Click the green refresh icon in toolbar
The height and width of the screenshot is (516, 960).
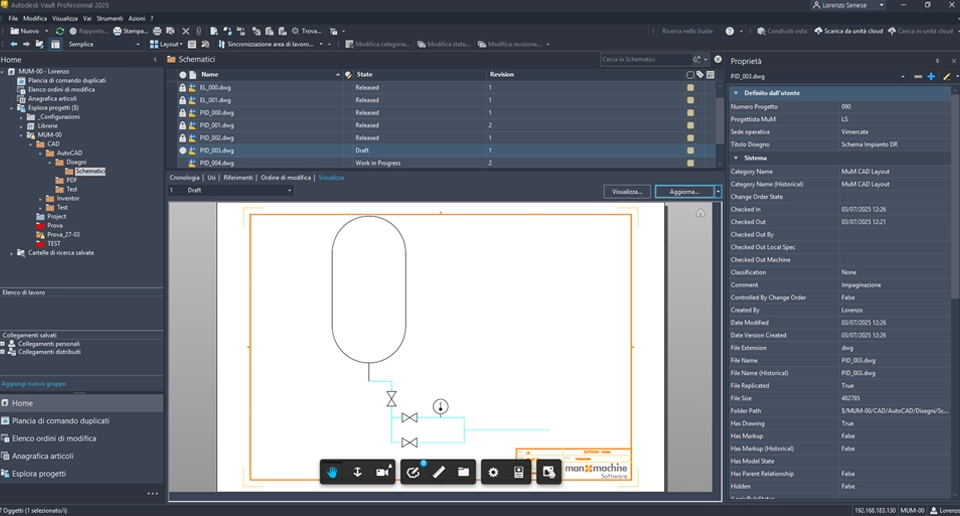(x=59, y=31)
